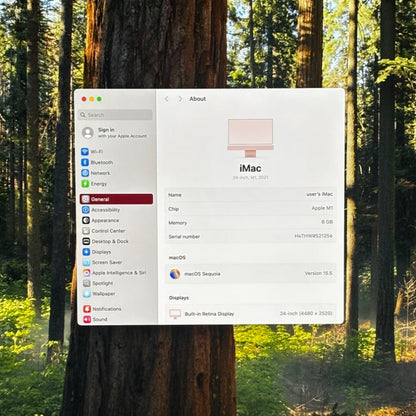
Task: Select the Notifications sidebar item
Action: [102, 309]
